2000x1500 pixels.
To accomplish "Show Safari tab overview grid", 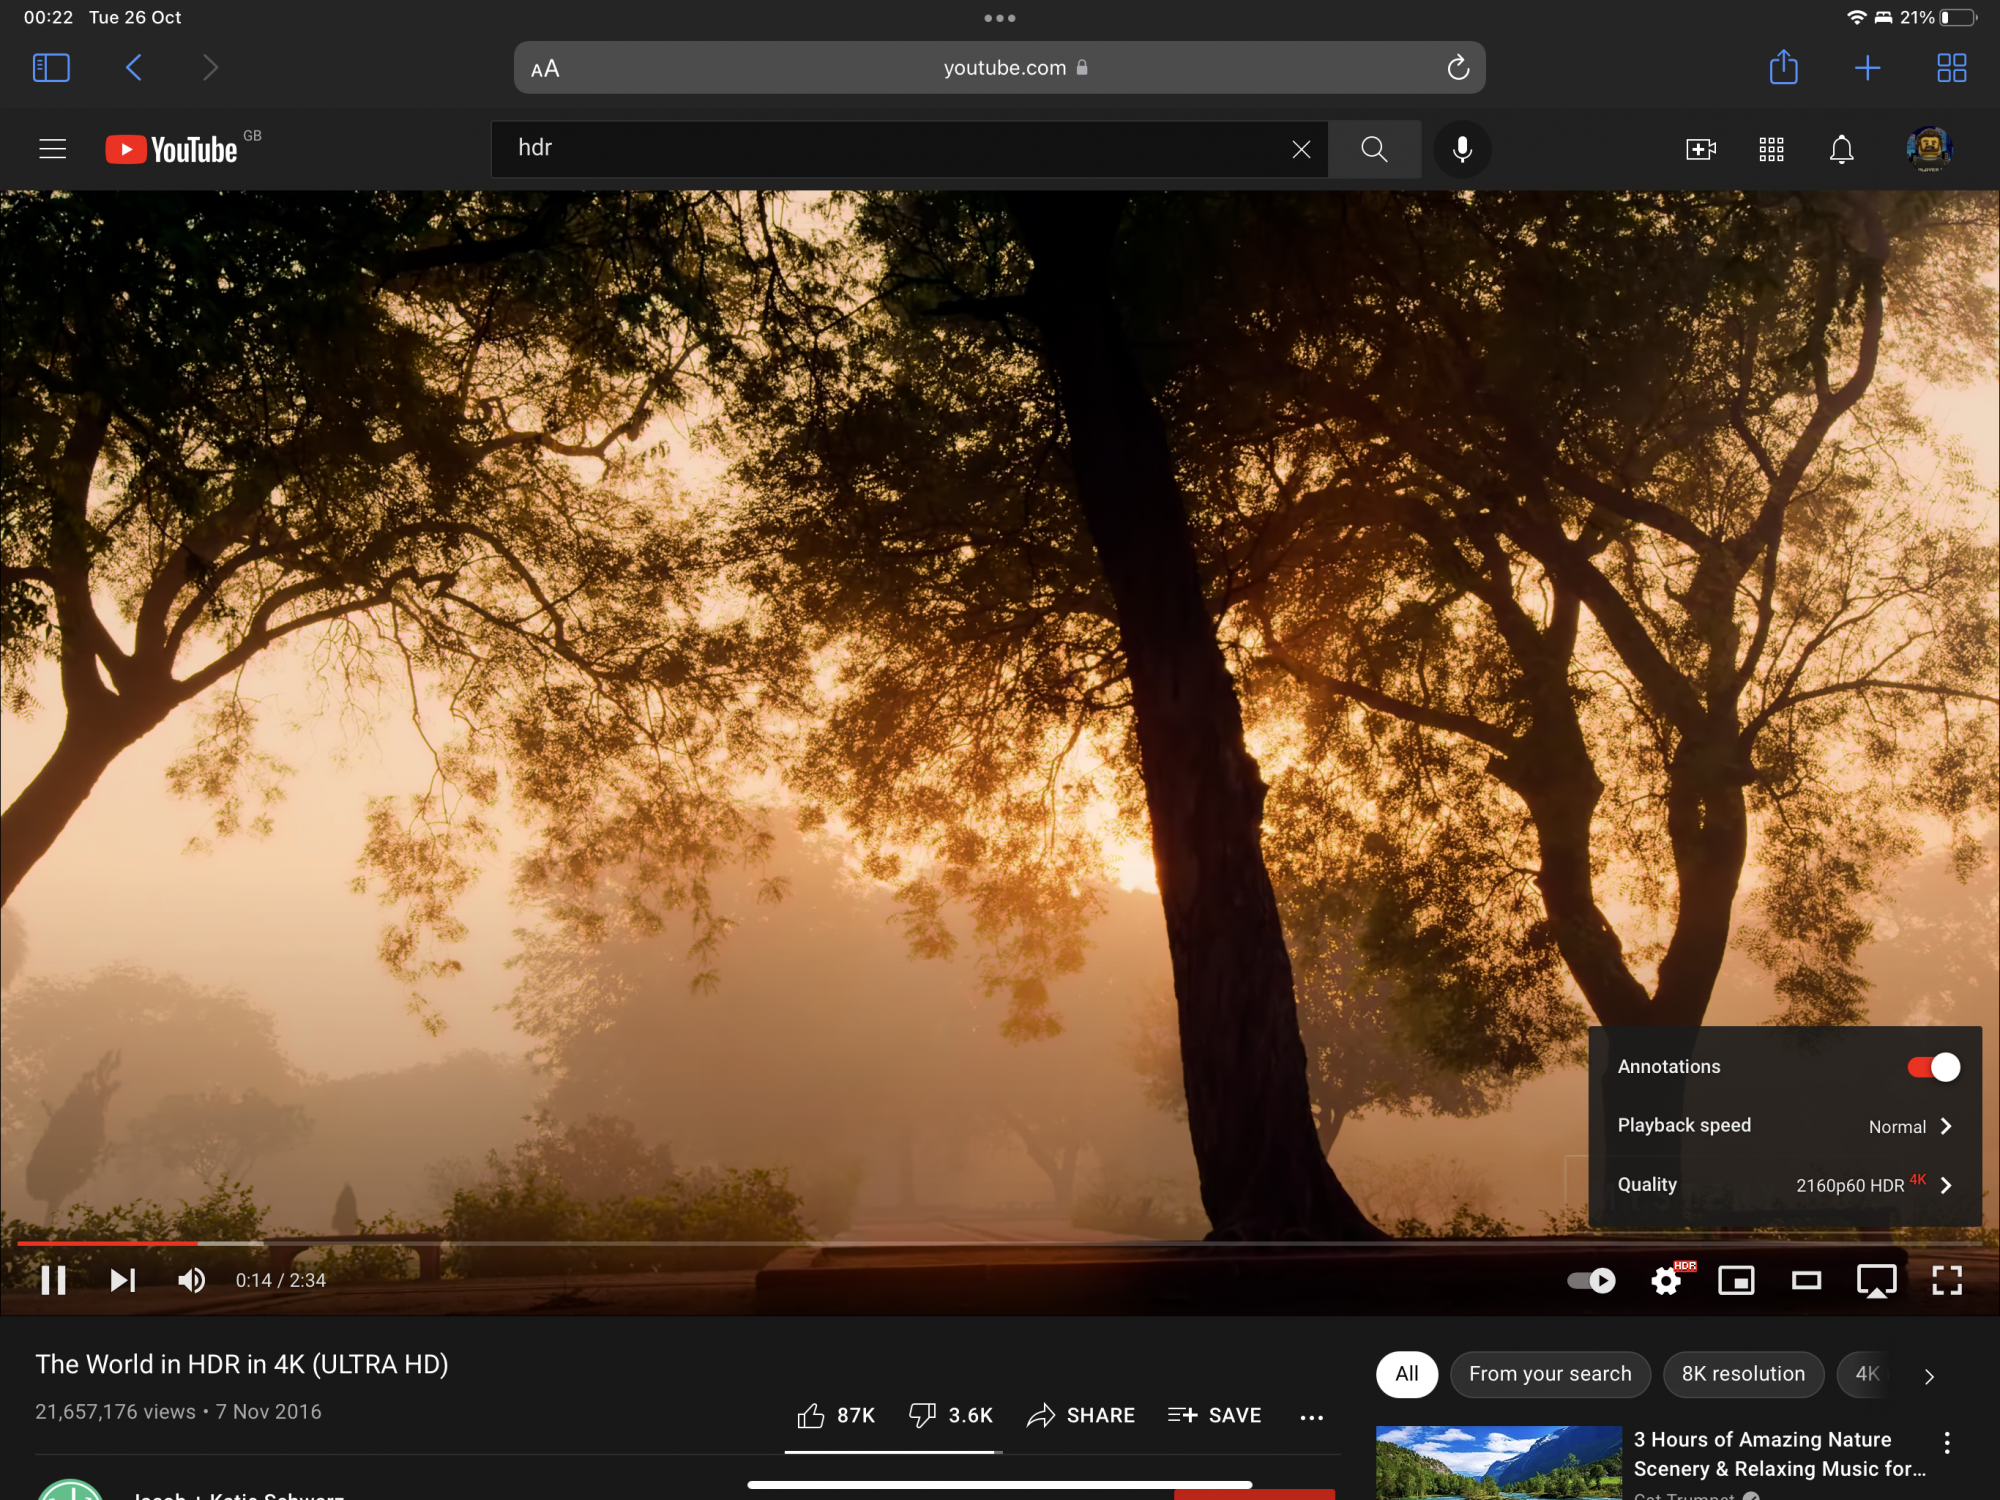I will tap(1951, 68).
